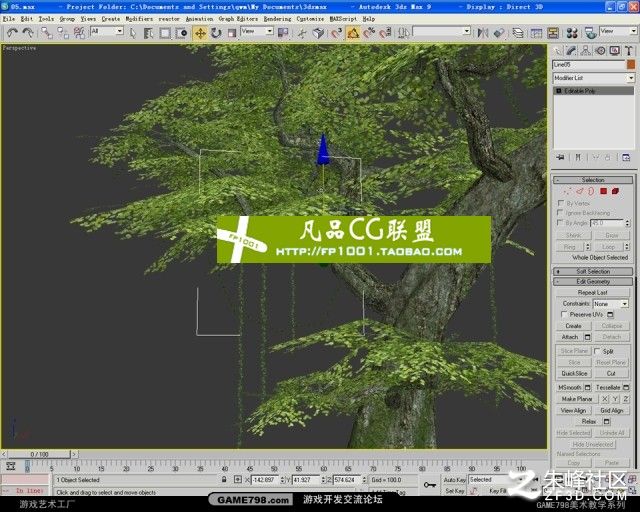Open render type View dropdown
This screenshot has width=640, height=512.
pyautogui.click(x=618, y=31)
